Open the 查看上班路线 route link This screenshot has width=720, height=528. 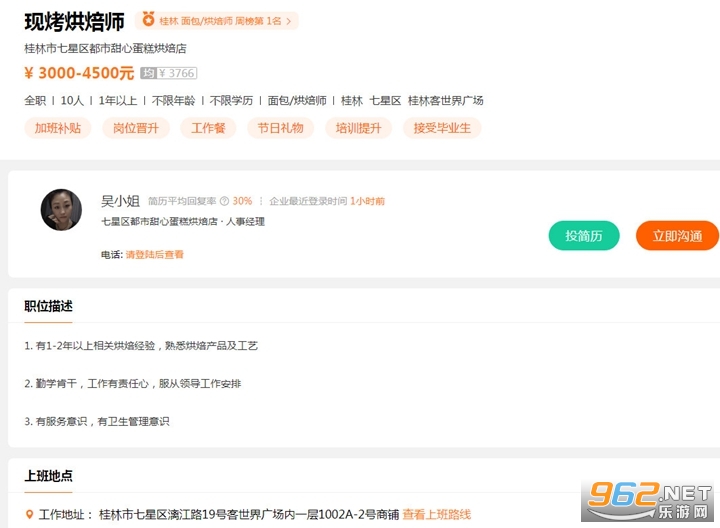tap(437, 515)
